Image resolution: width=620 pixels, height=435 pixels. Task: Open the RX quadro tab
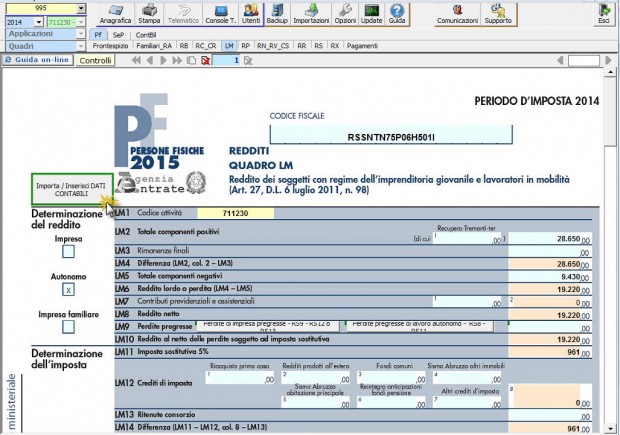point(335,46)
